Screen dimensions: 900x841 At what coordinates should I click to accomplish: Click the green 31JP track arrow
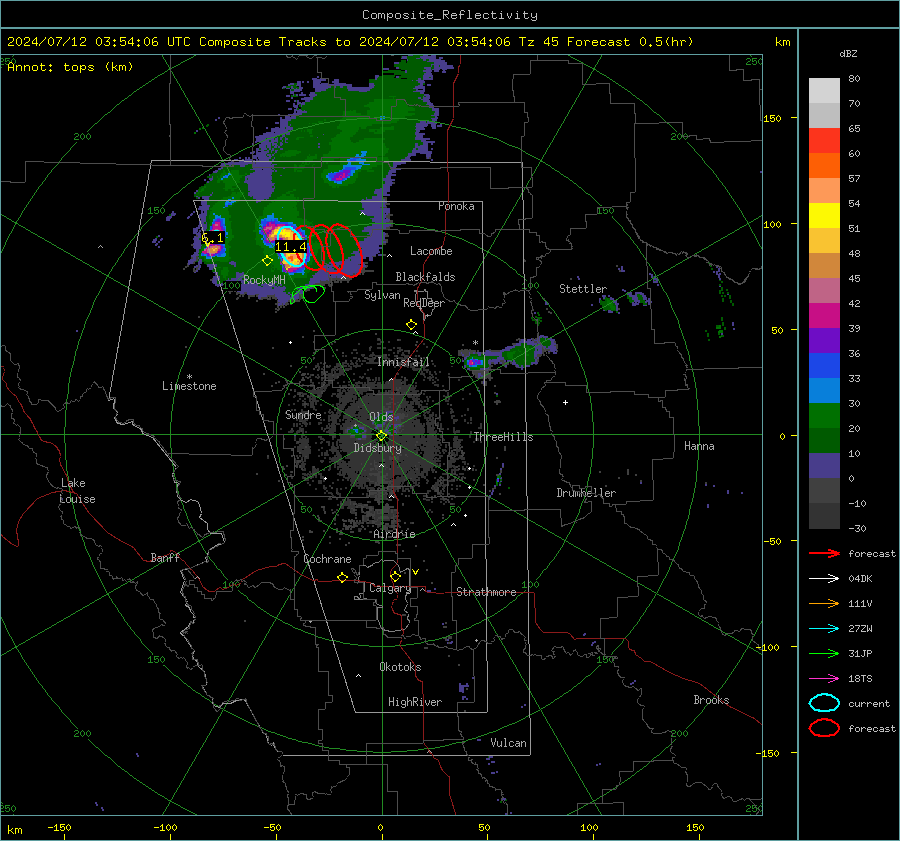[x=824, y=653]
